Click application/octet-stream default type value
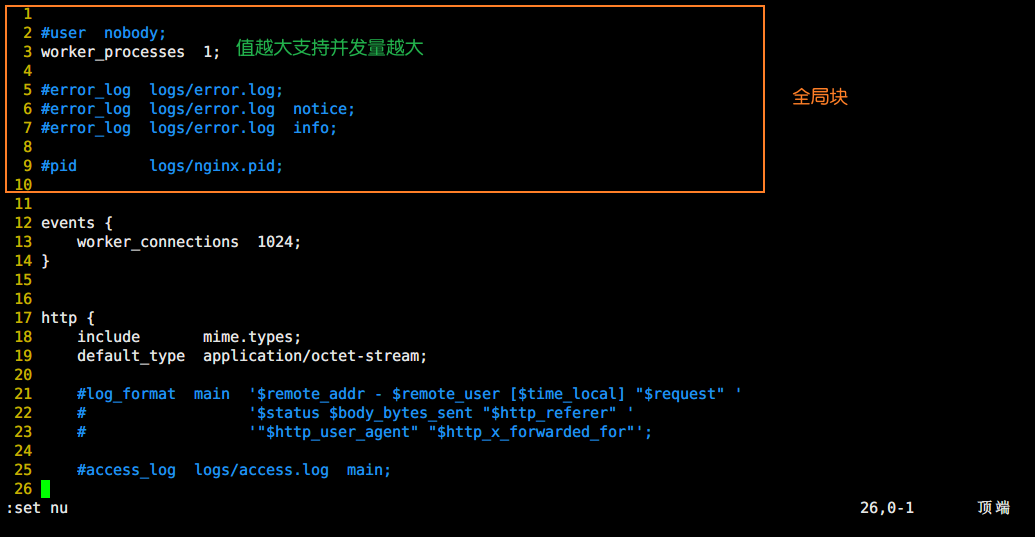The image size is (1035, 537). coord(314,356)
